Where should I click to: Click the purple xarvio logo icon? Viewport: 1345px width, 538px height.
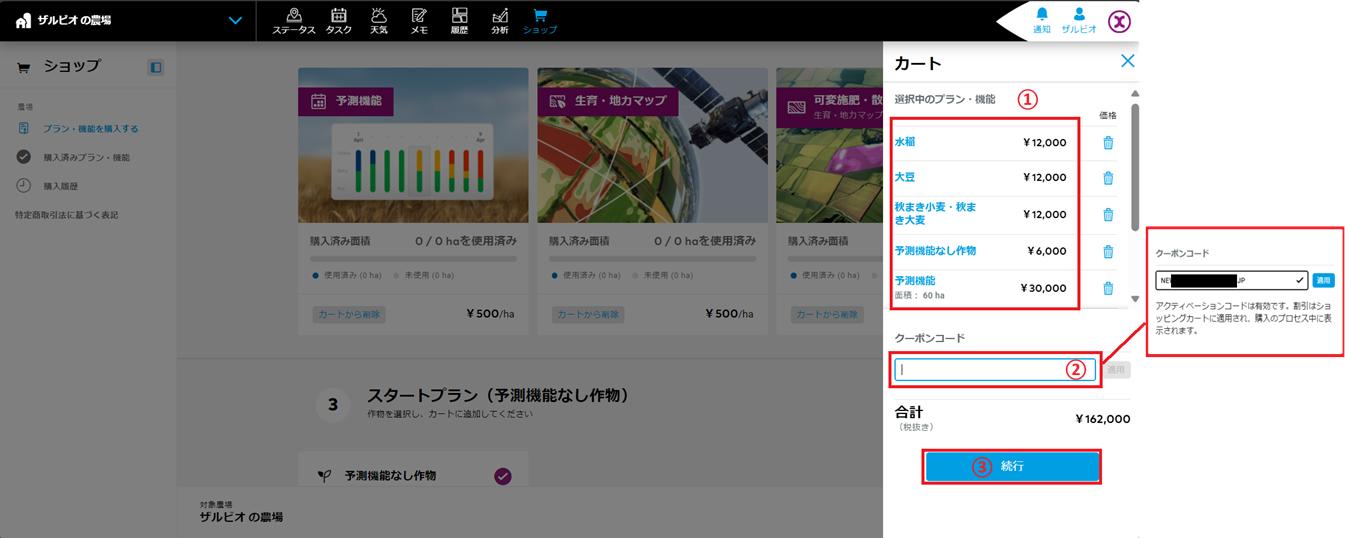pos(1120,21)
